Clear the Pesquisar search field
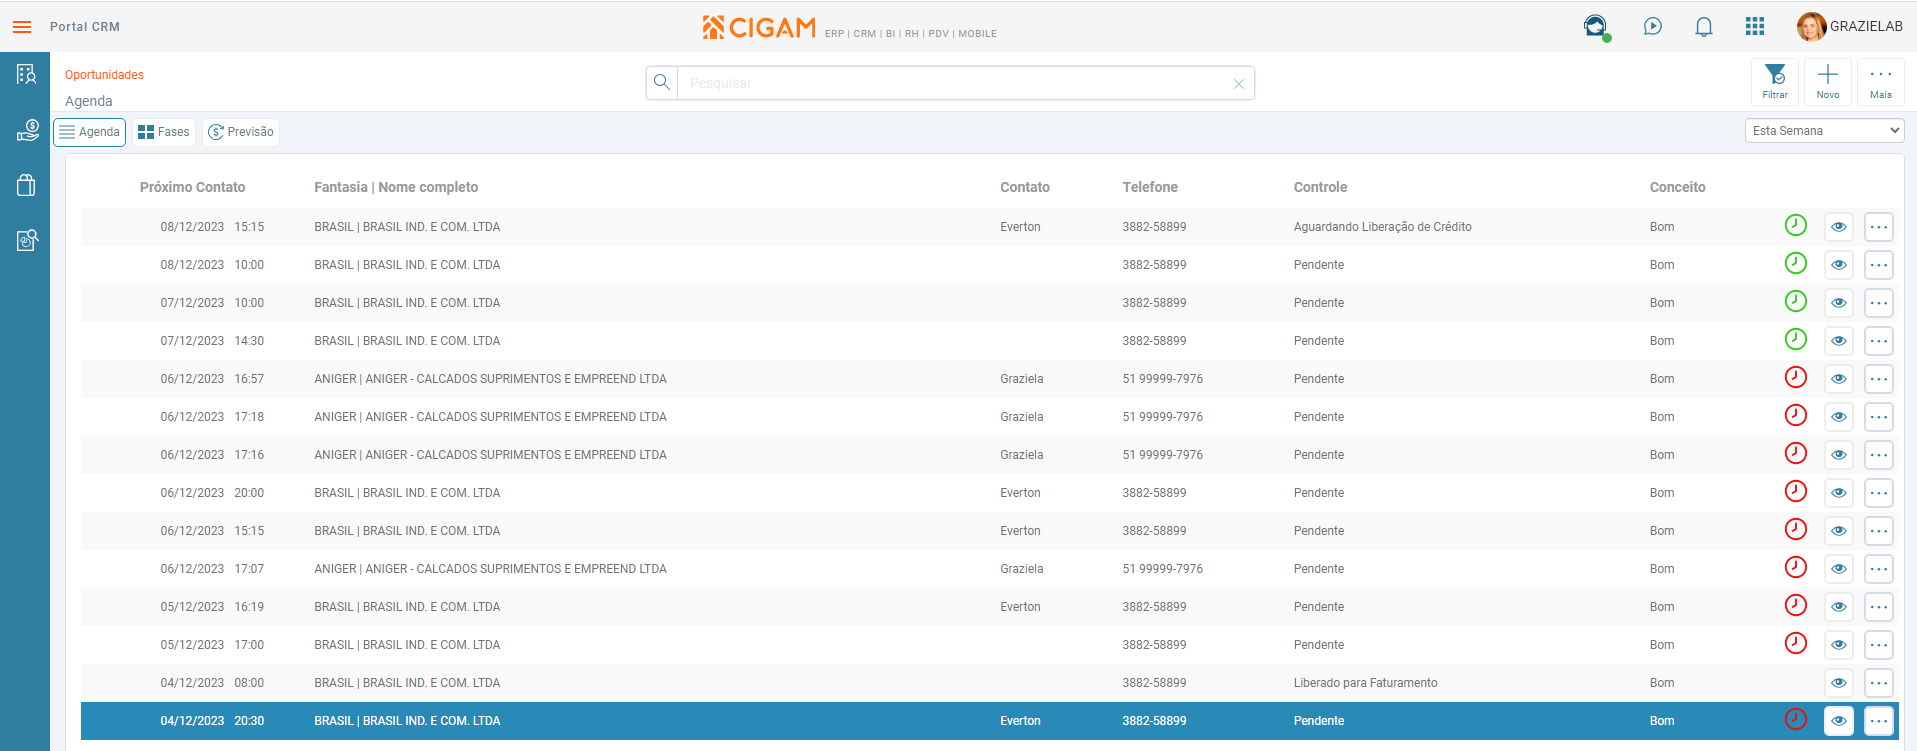The width and height of the screenshot is (1917, 751). (1239, 84)
